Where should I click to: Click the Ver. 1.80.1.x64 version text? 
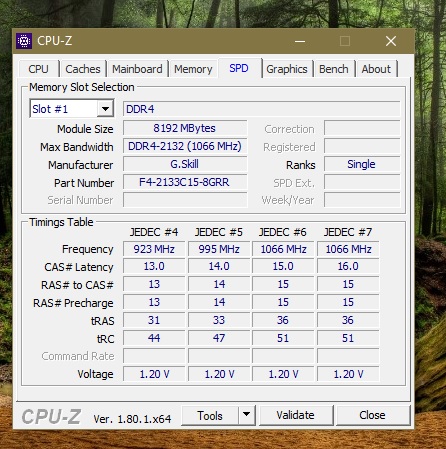point(132,419)
